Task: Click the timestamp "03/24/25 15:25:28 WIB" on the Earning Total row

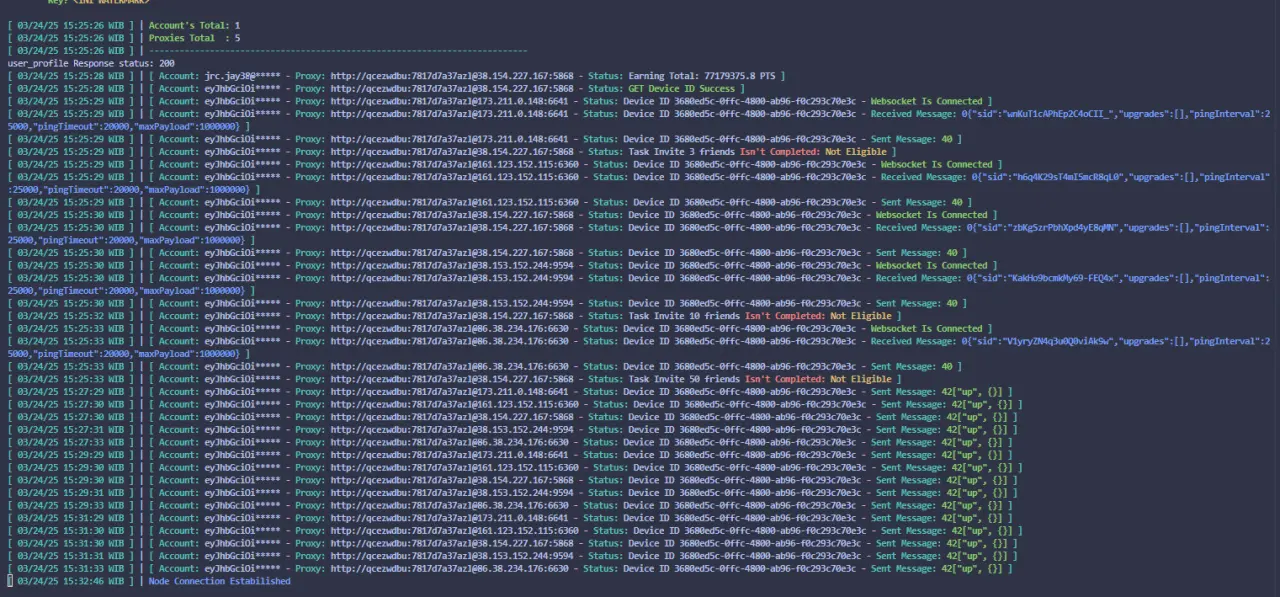Action: [70, 75]
